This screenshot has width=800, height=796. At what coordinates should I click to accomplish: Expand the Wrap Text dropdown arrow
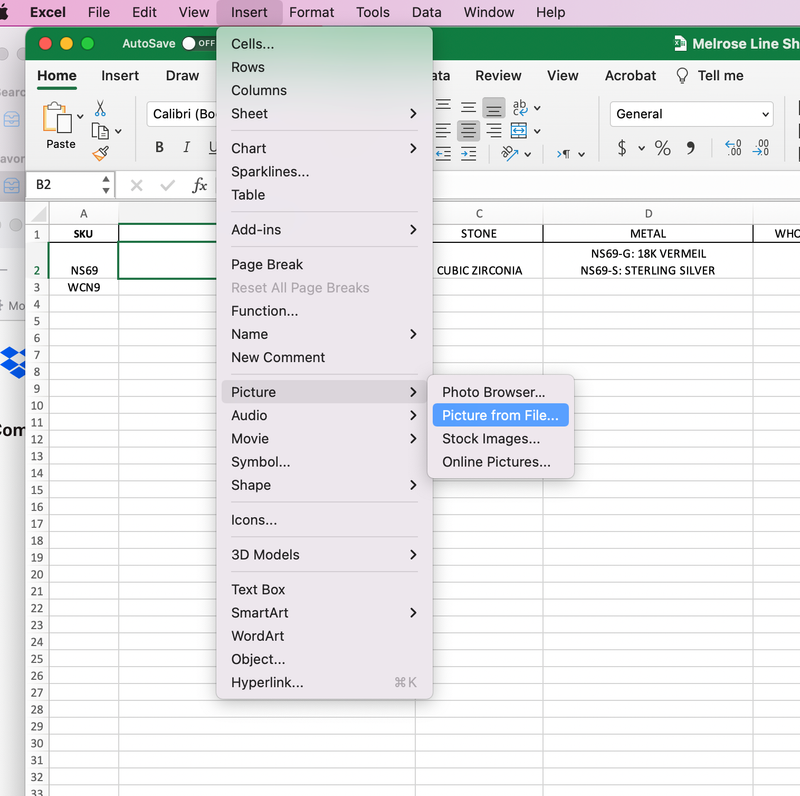coord(537,108)
